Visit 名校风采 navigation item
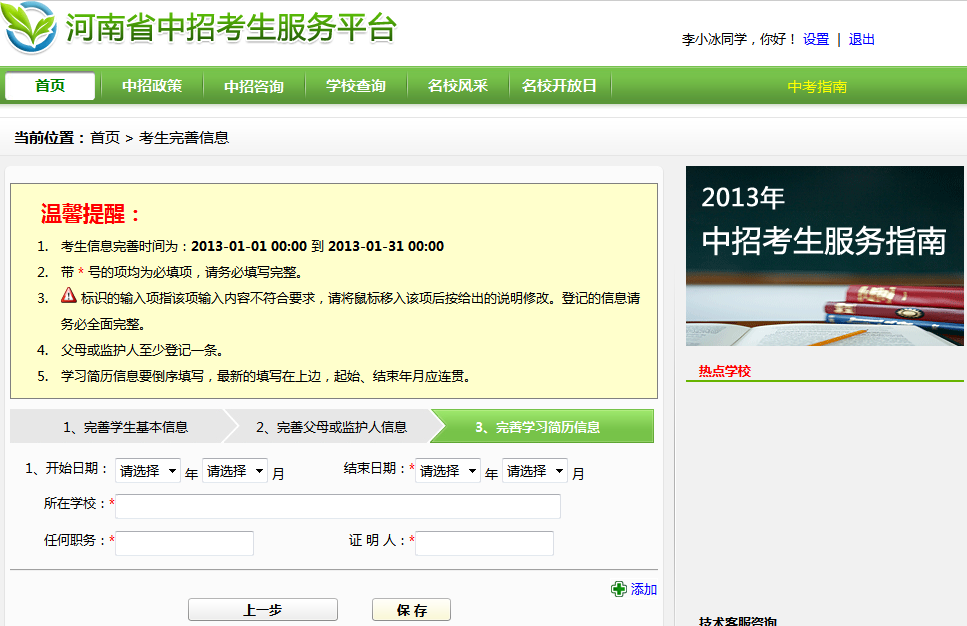967x626 pixels. (x=458, y=86)
